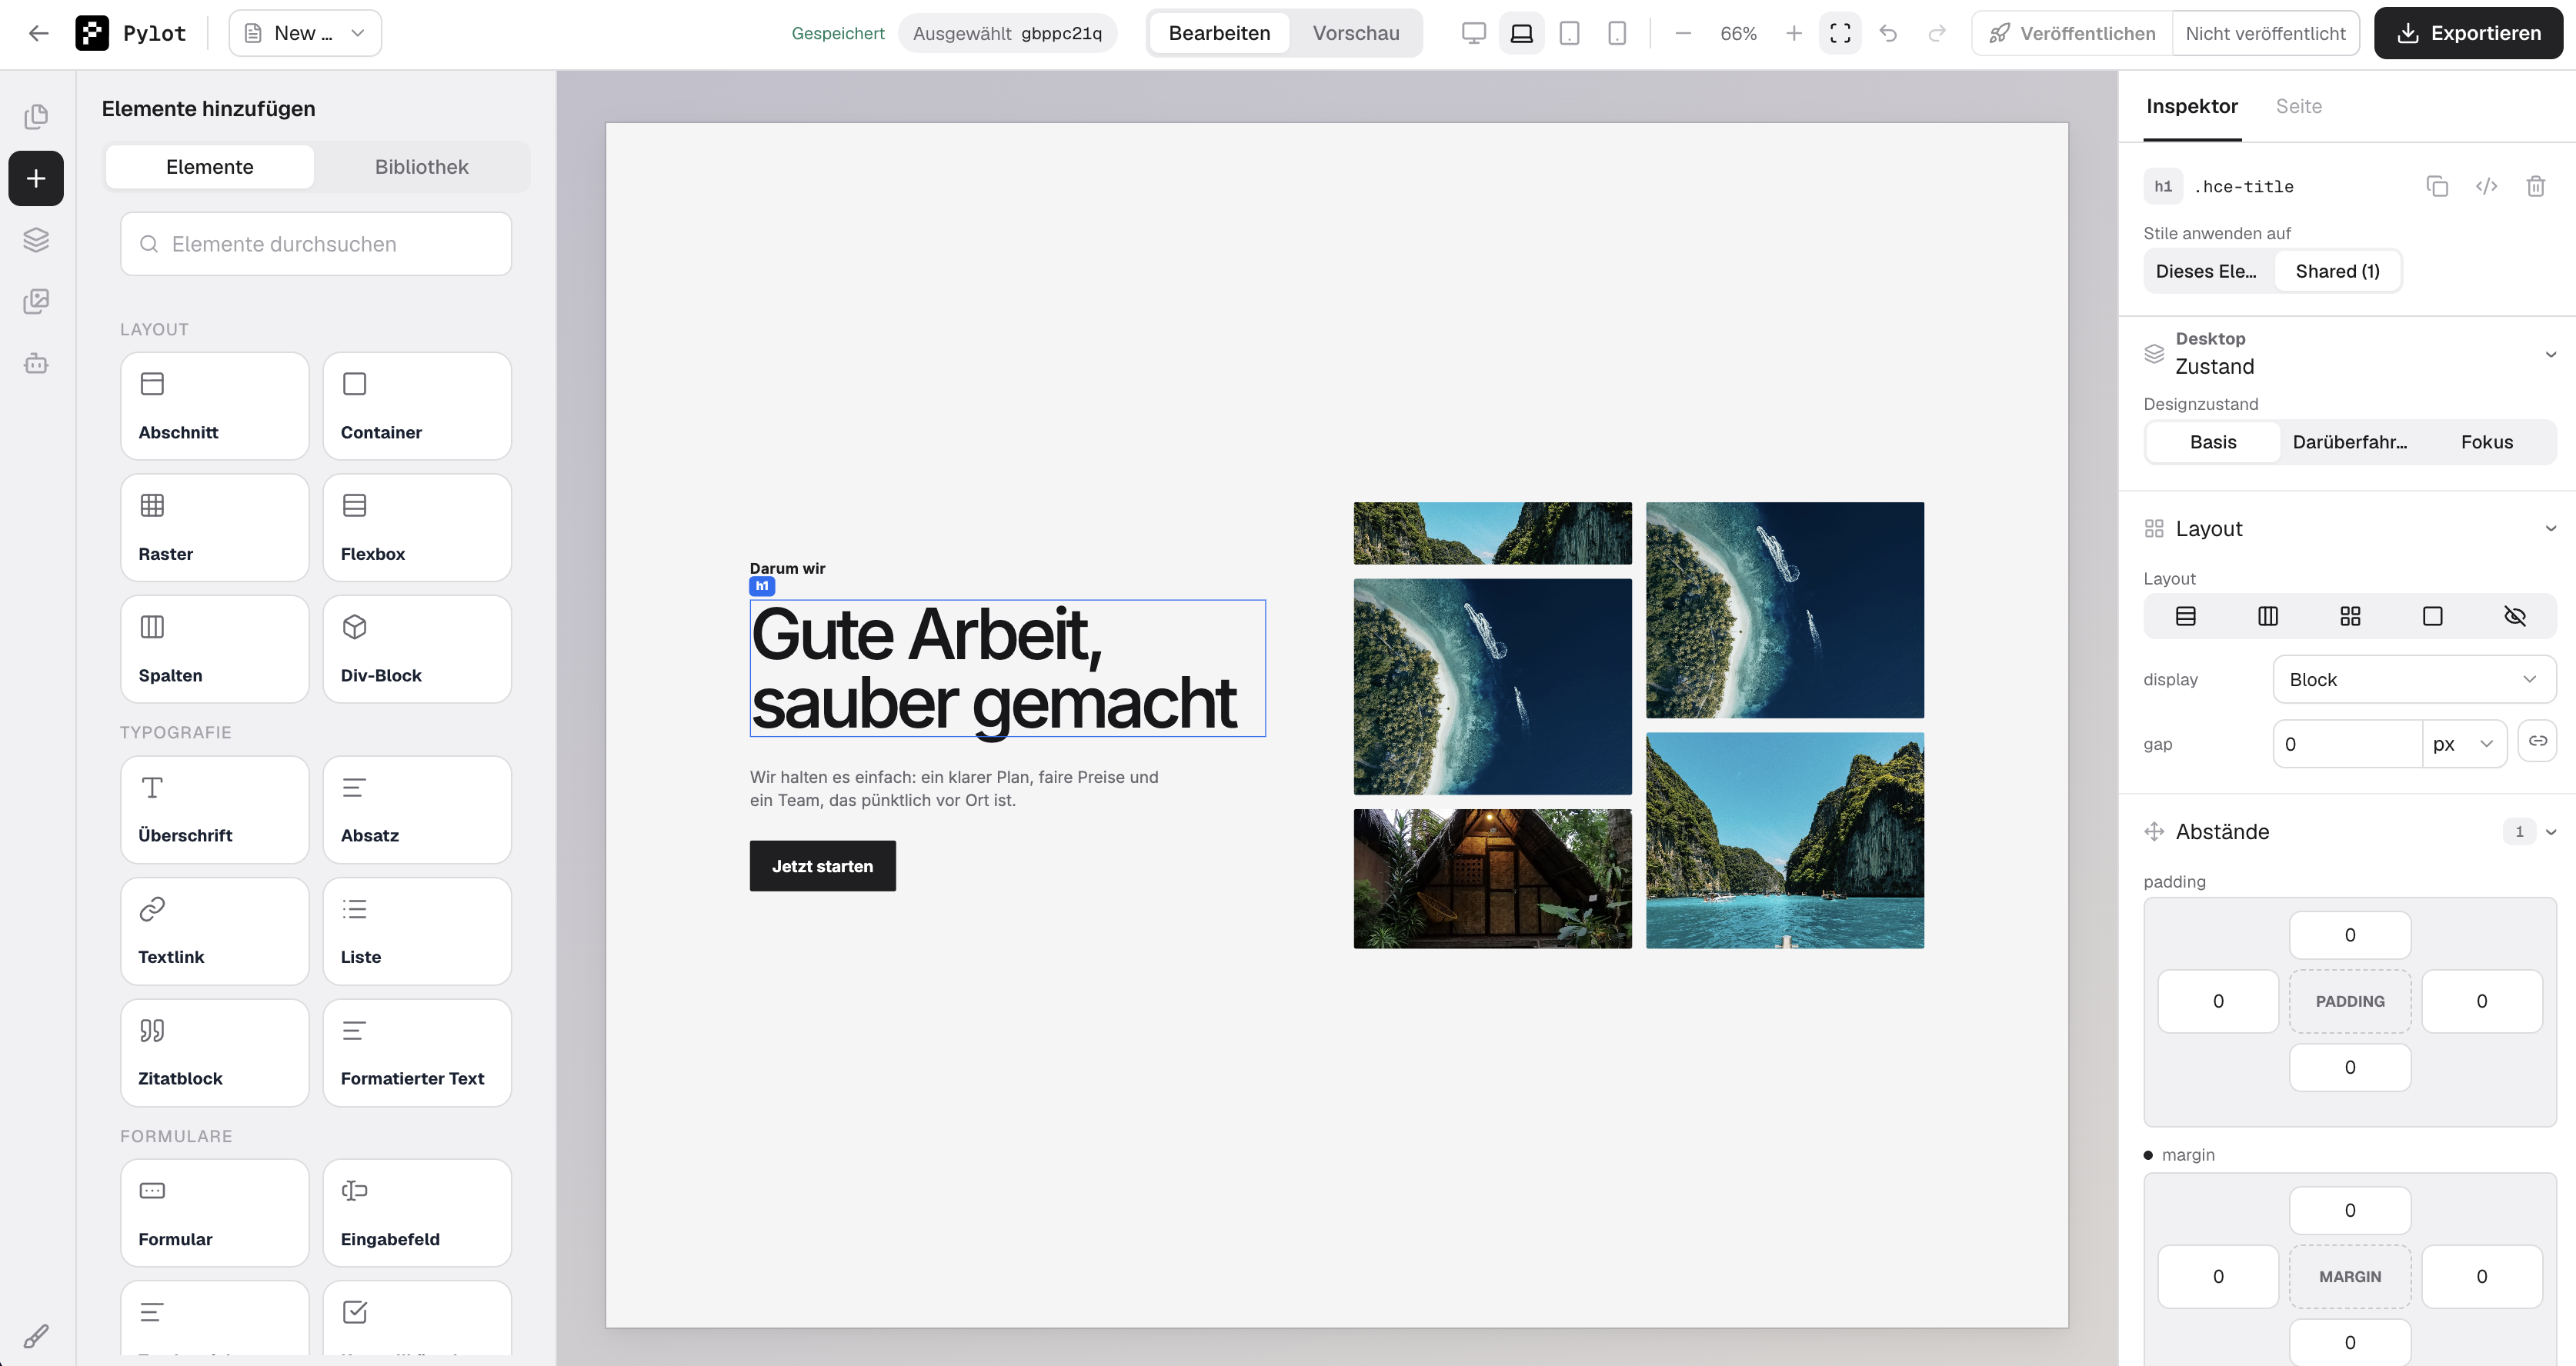The height and width of the screenshot is (1366, 2576).
Task: Click the Veröffentlichen button
Action: (2072, 33)
